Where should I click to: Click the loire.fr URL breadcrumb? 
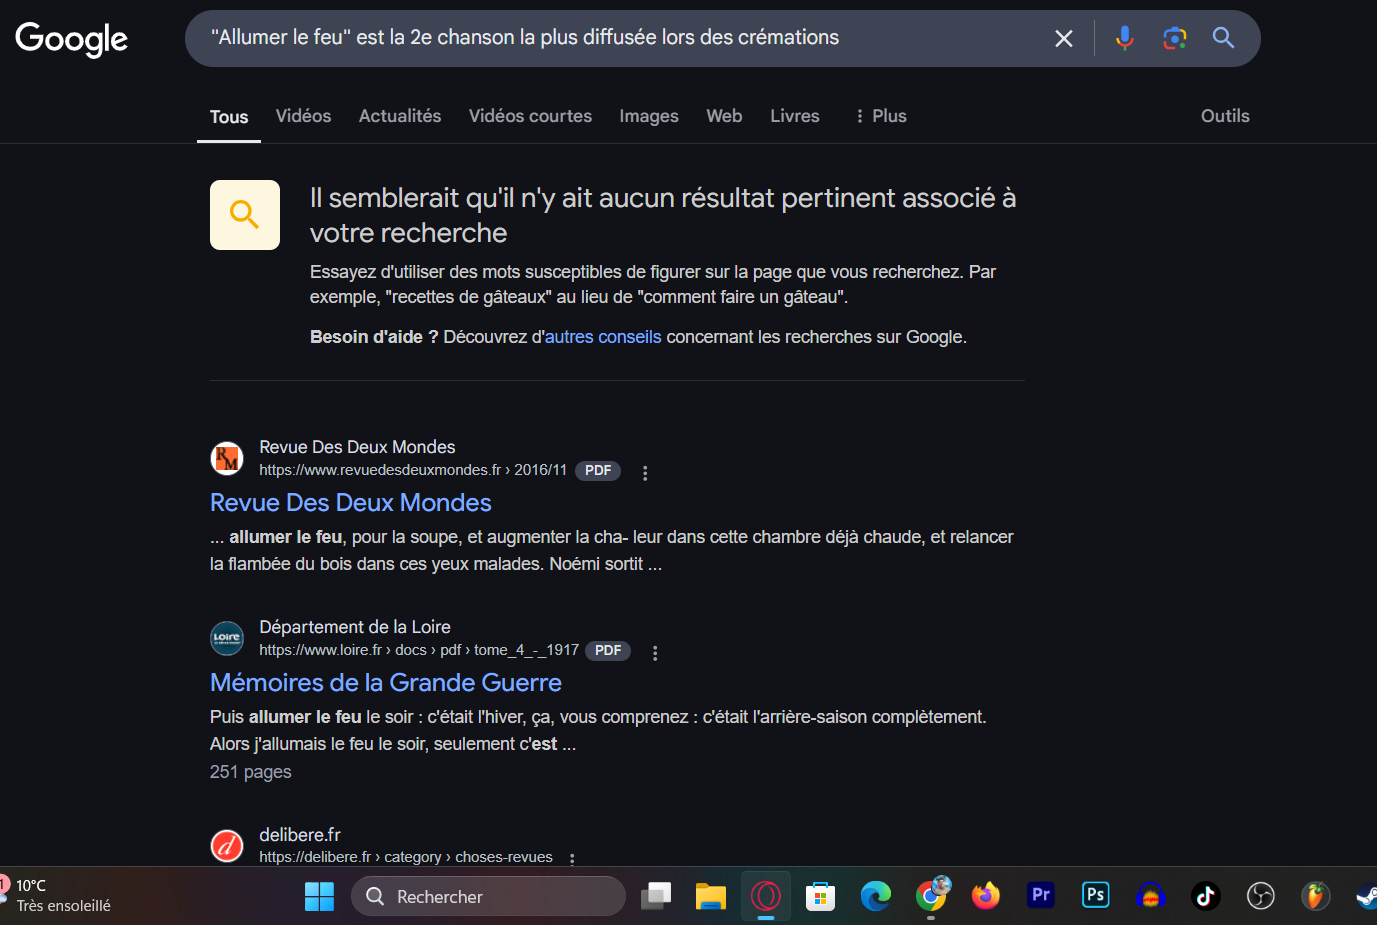(419, 650)
